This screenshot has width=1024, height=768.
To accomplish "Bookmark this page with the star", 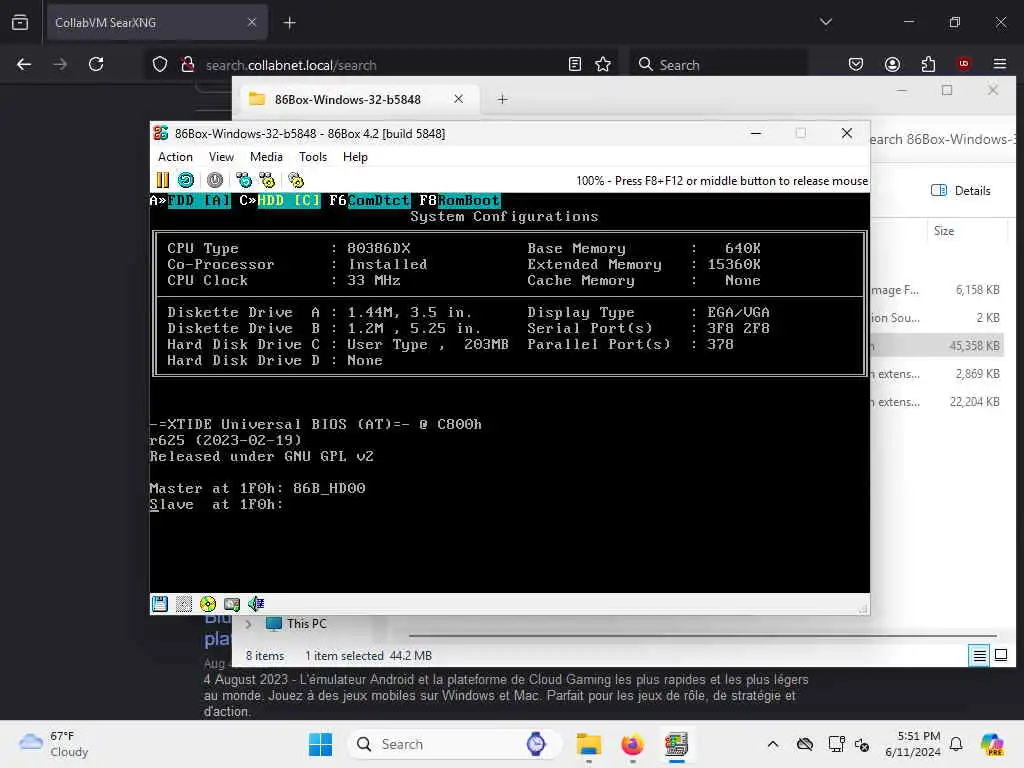I will (603, 64).
